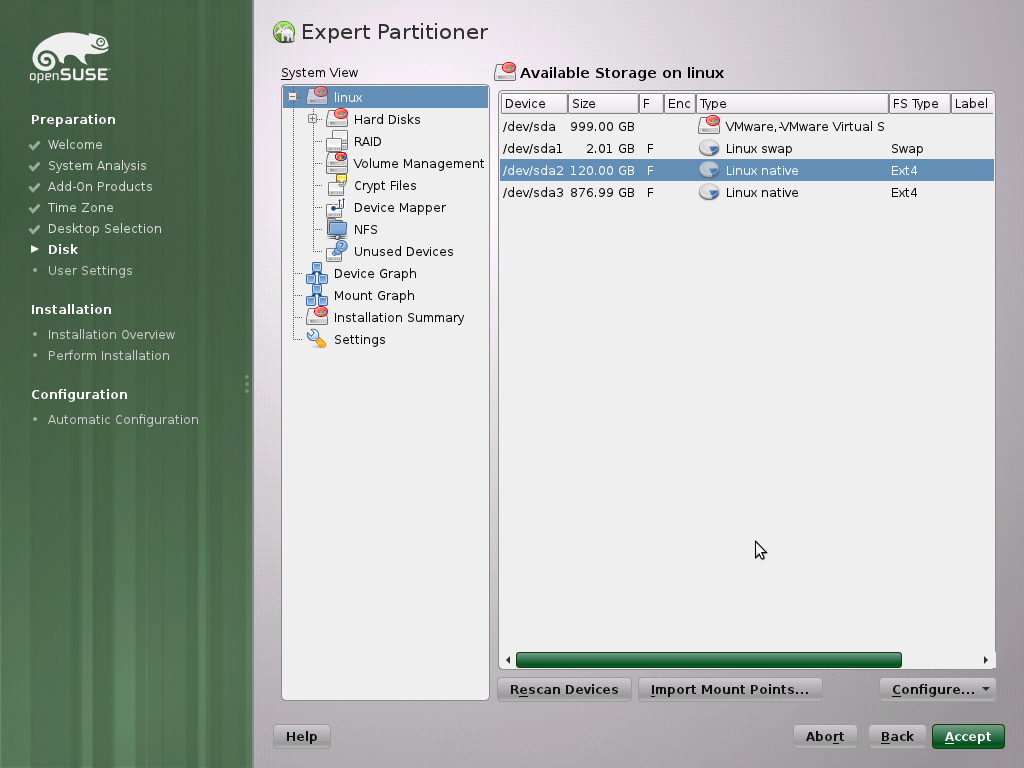This screenshot has width=1024, height=768.
Task: Select Device Mapper tree item
Action: (x=400, y=207)
